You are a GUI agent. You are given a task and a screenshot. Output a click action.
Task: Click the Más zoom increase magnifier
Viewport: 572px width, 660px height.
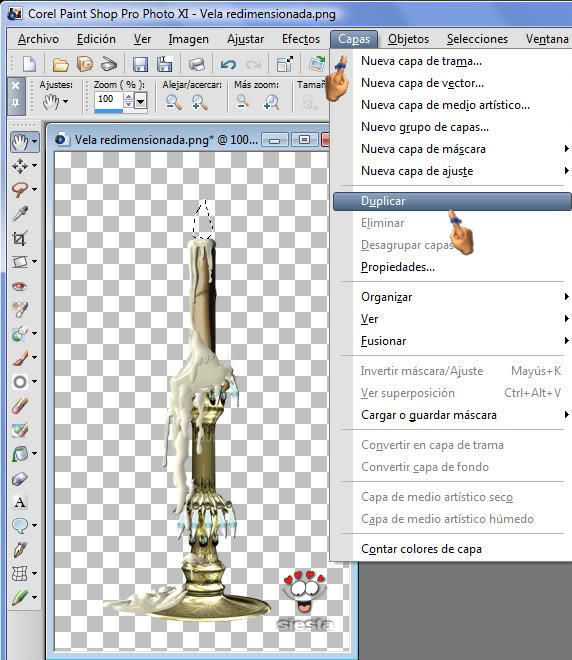click(271, 102)
